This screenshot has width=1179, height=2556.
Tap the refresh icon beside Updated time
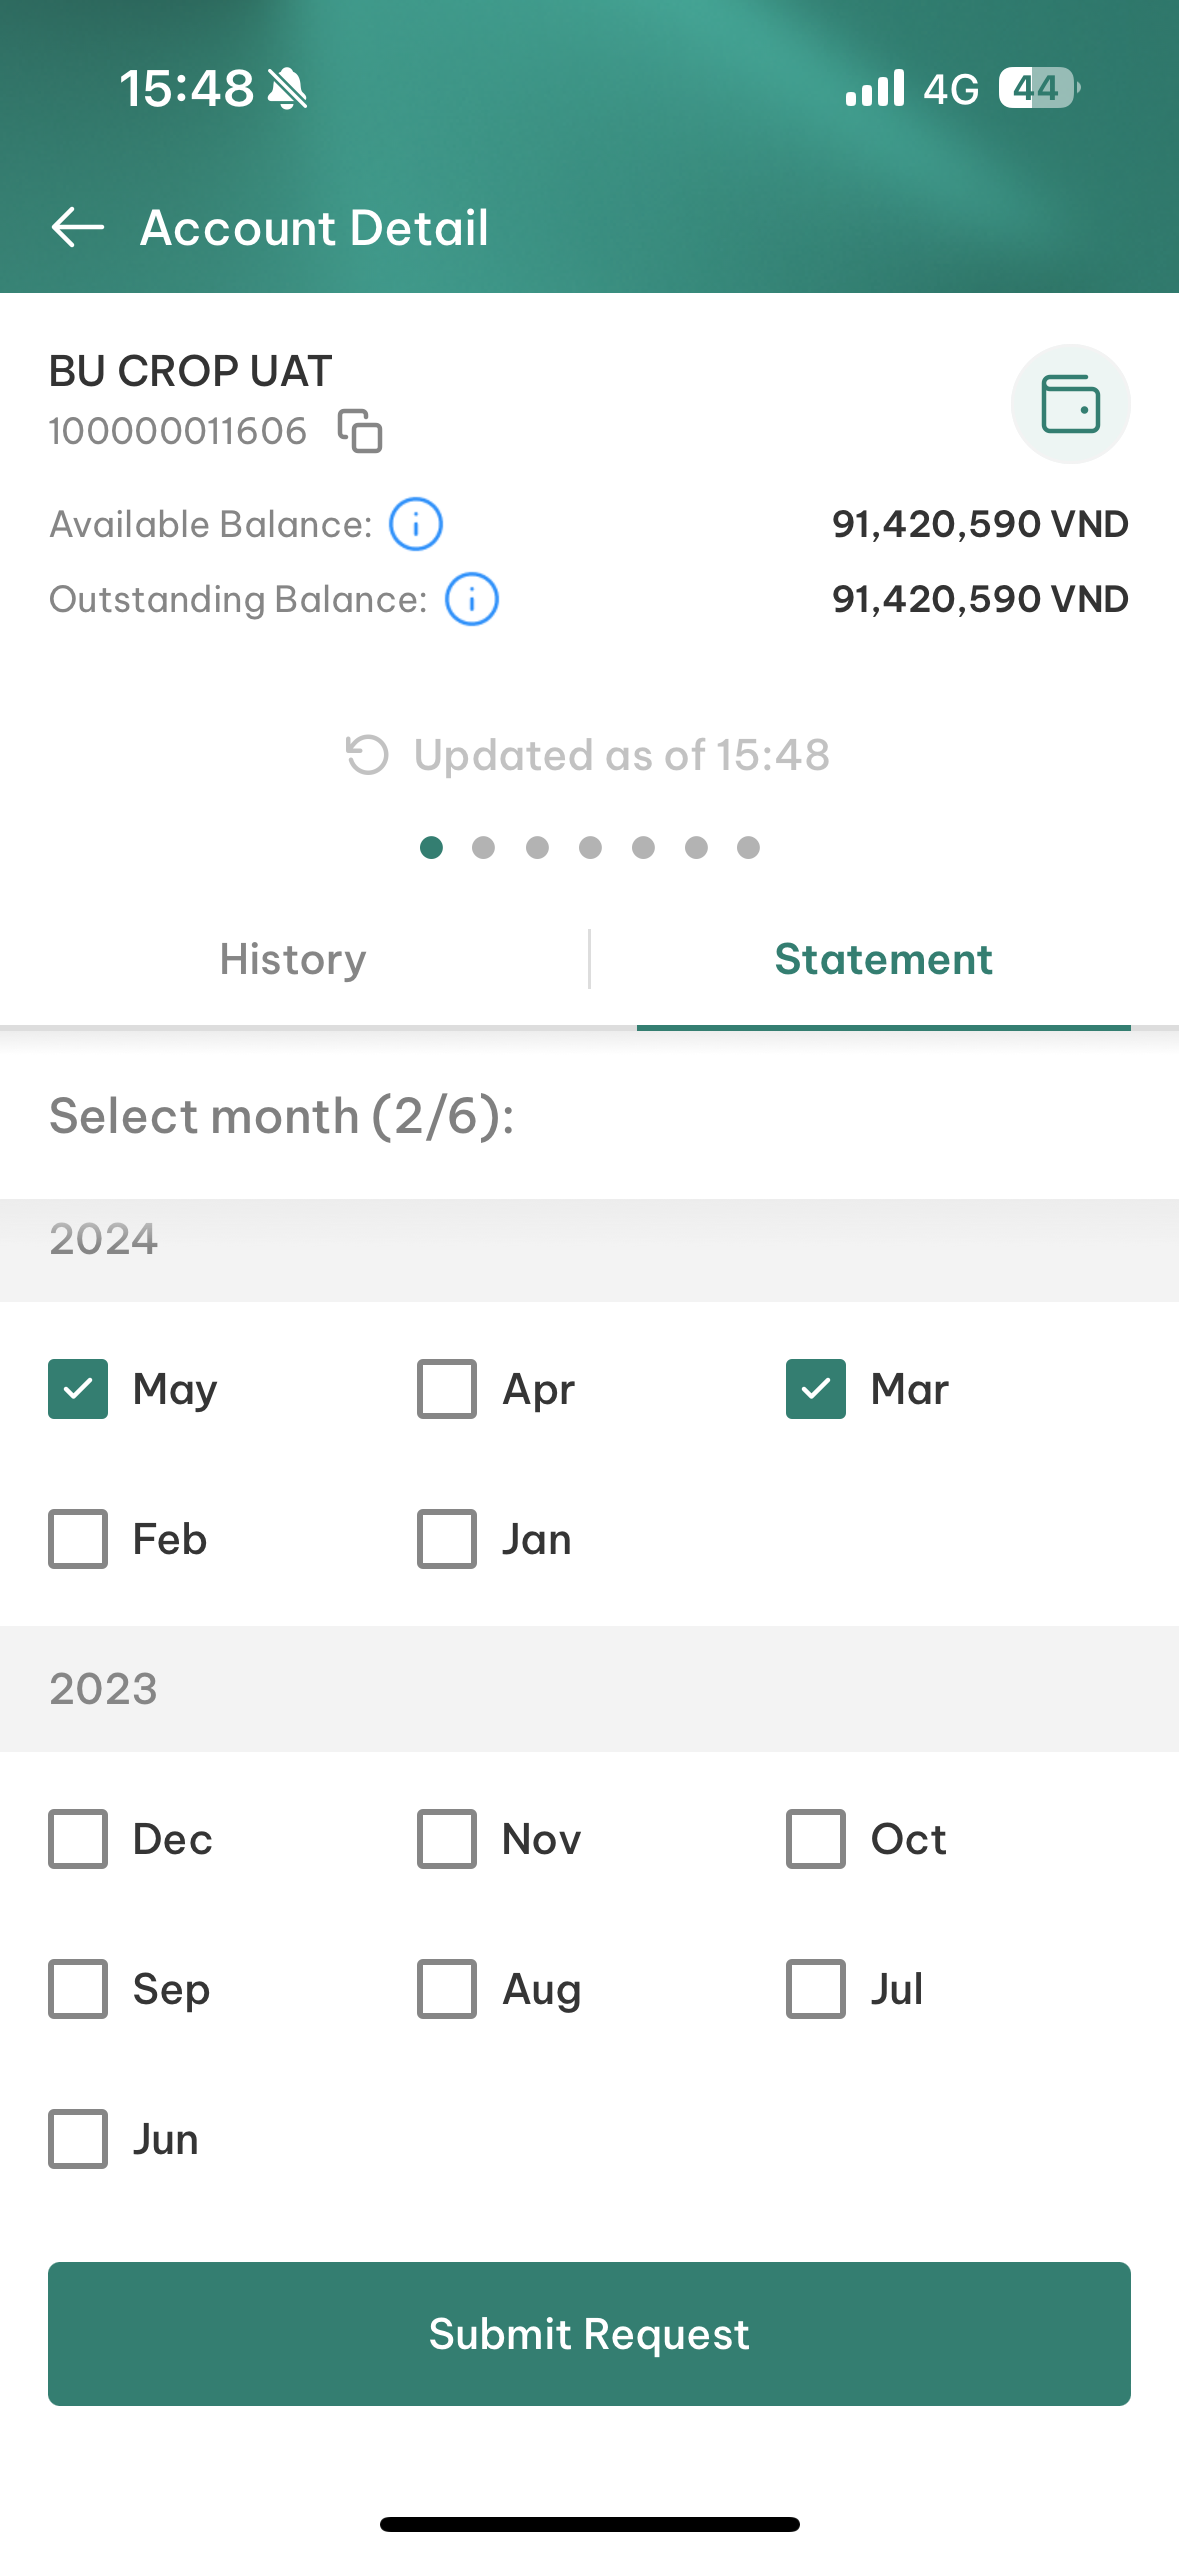coord(367,755)
